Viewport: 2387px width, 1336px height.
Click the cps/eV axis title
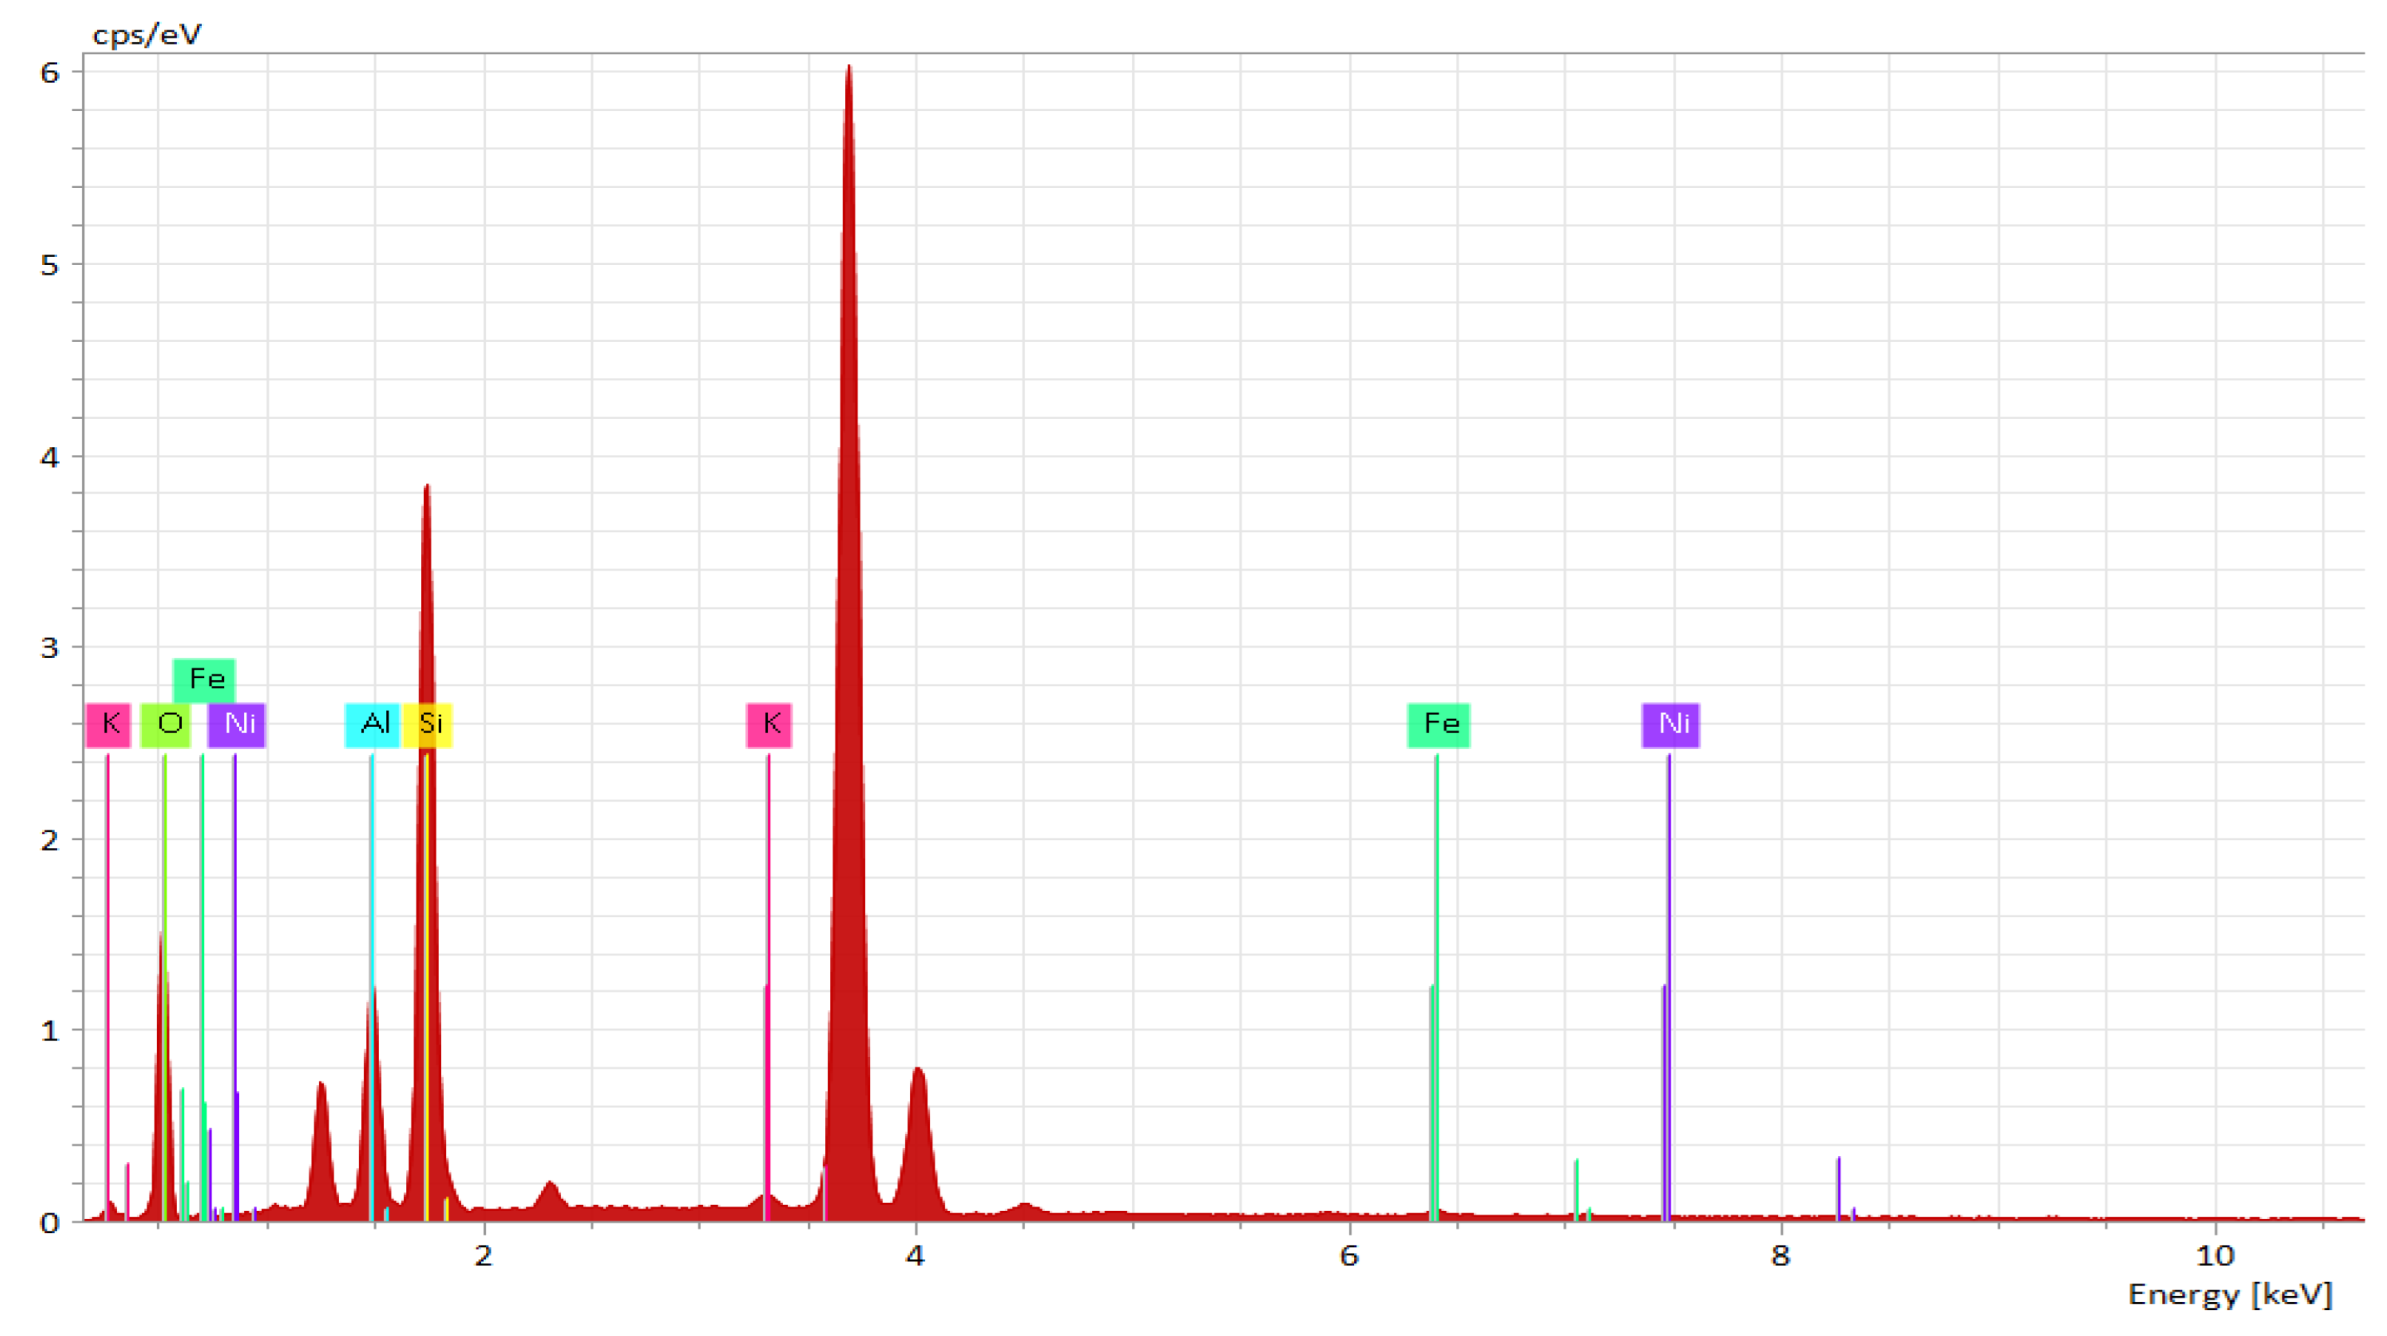click(147, 35)
